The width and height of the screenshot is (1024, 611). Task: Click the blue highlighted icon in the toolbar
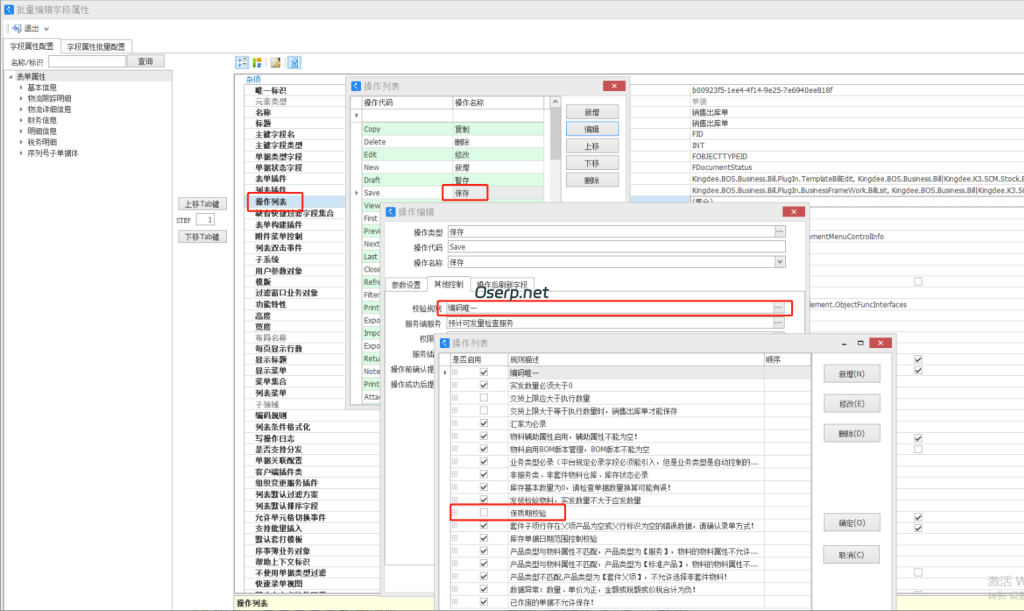tap(293, 63)
